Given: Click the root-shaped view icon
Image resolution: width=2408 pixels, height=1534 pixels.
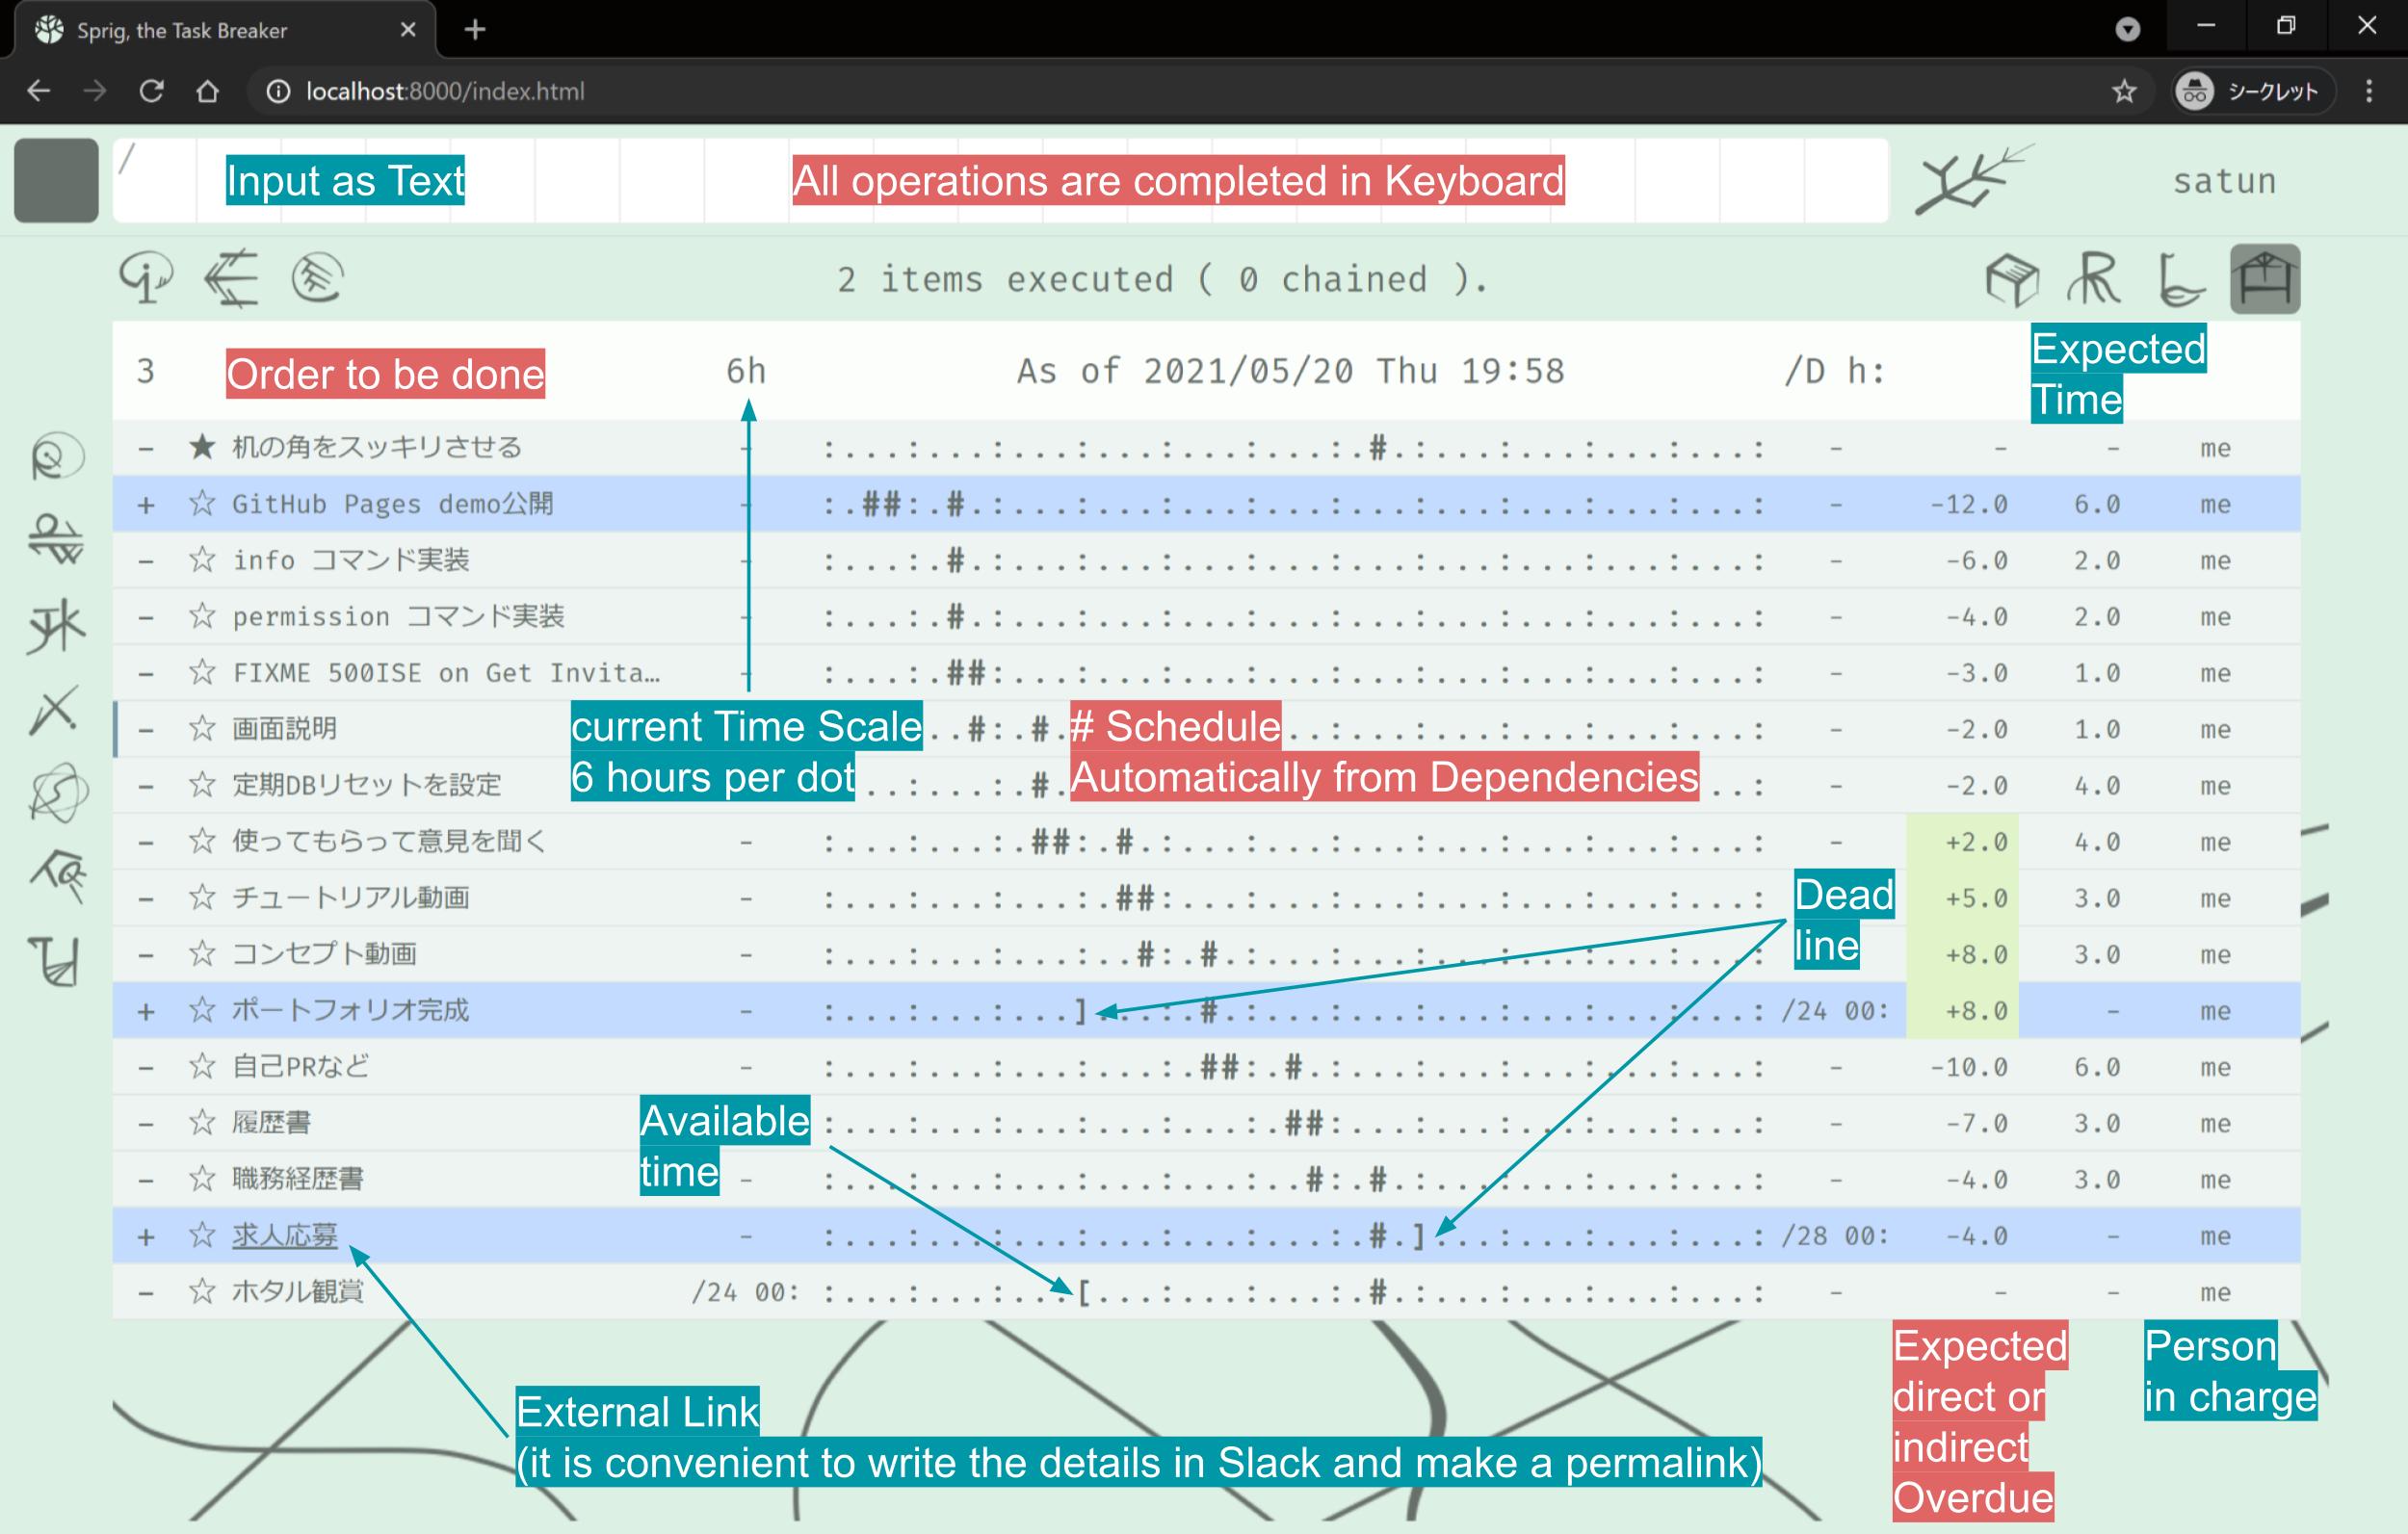Looking at the screenshot, I should [2094, 279].
